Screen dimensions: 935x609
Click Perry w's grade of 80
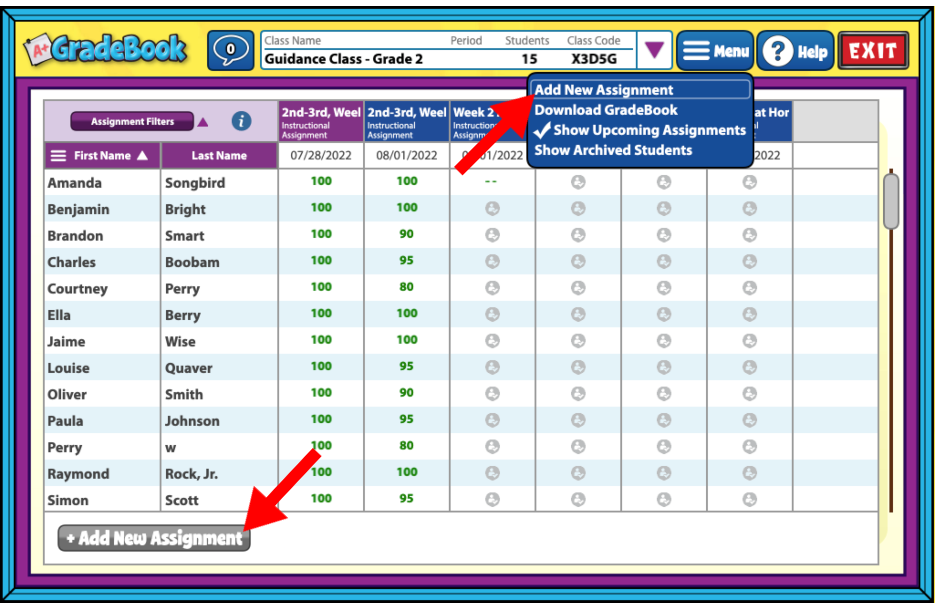click(x=407, y=446)
